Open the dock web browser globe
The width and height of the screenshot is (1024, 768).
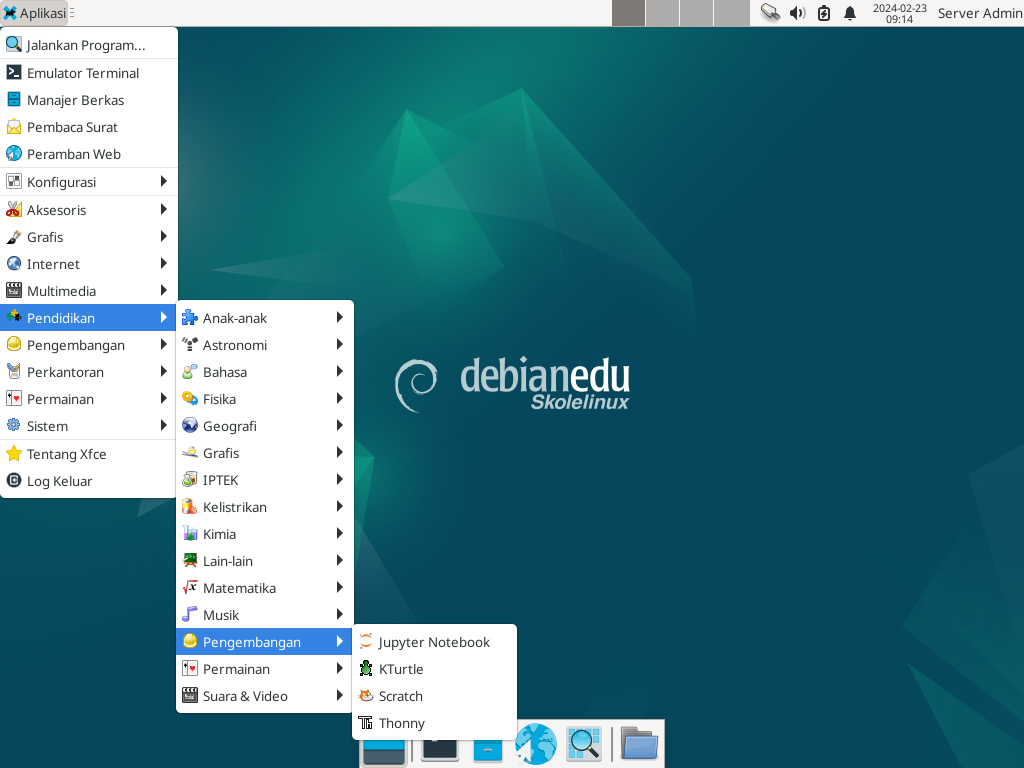pyautogui.click(x=536, y=743)
